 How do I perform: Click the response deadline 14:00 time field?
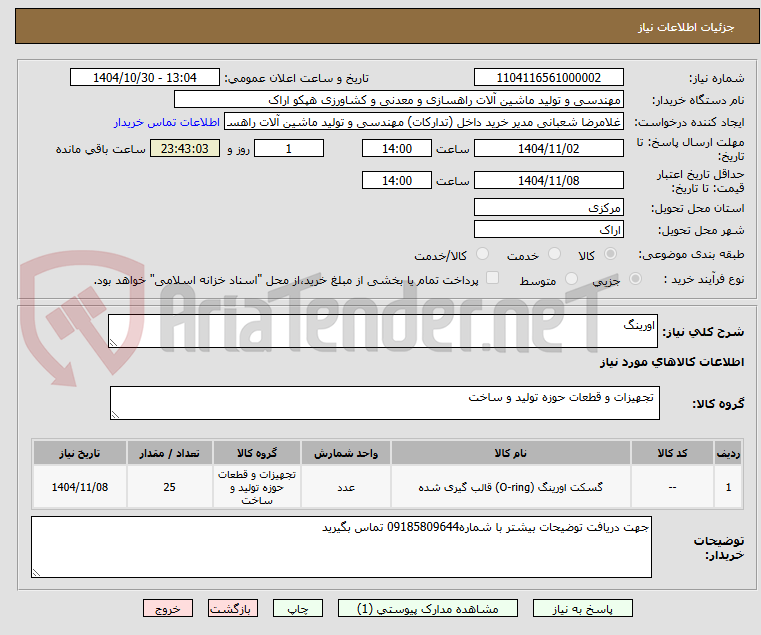tap(397, 149)
